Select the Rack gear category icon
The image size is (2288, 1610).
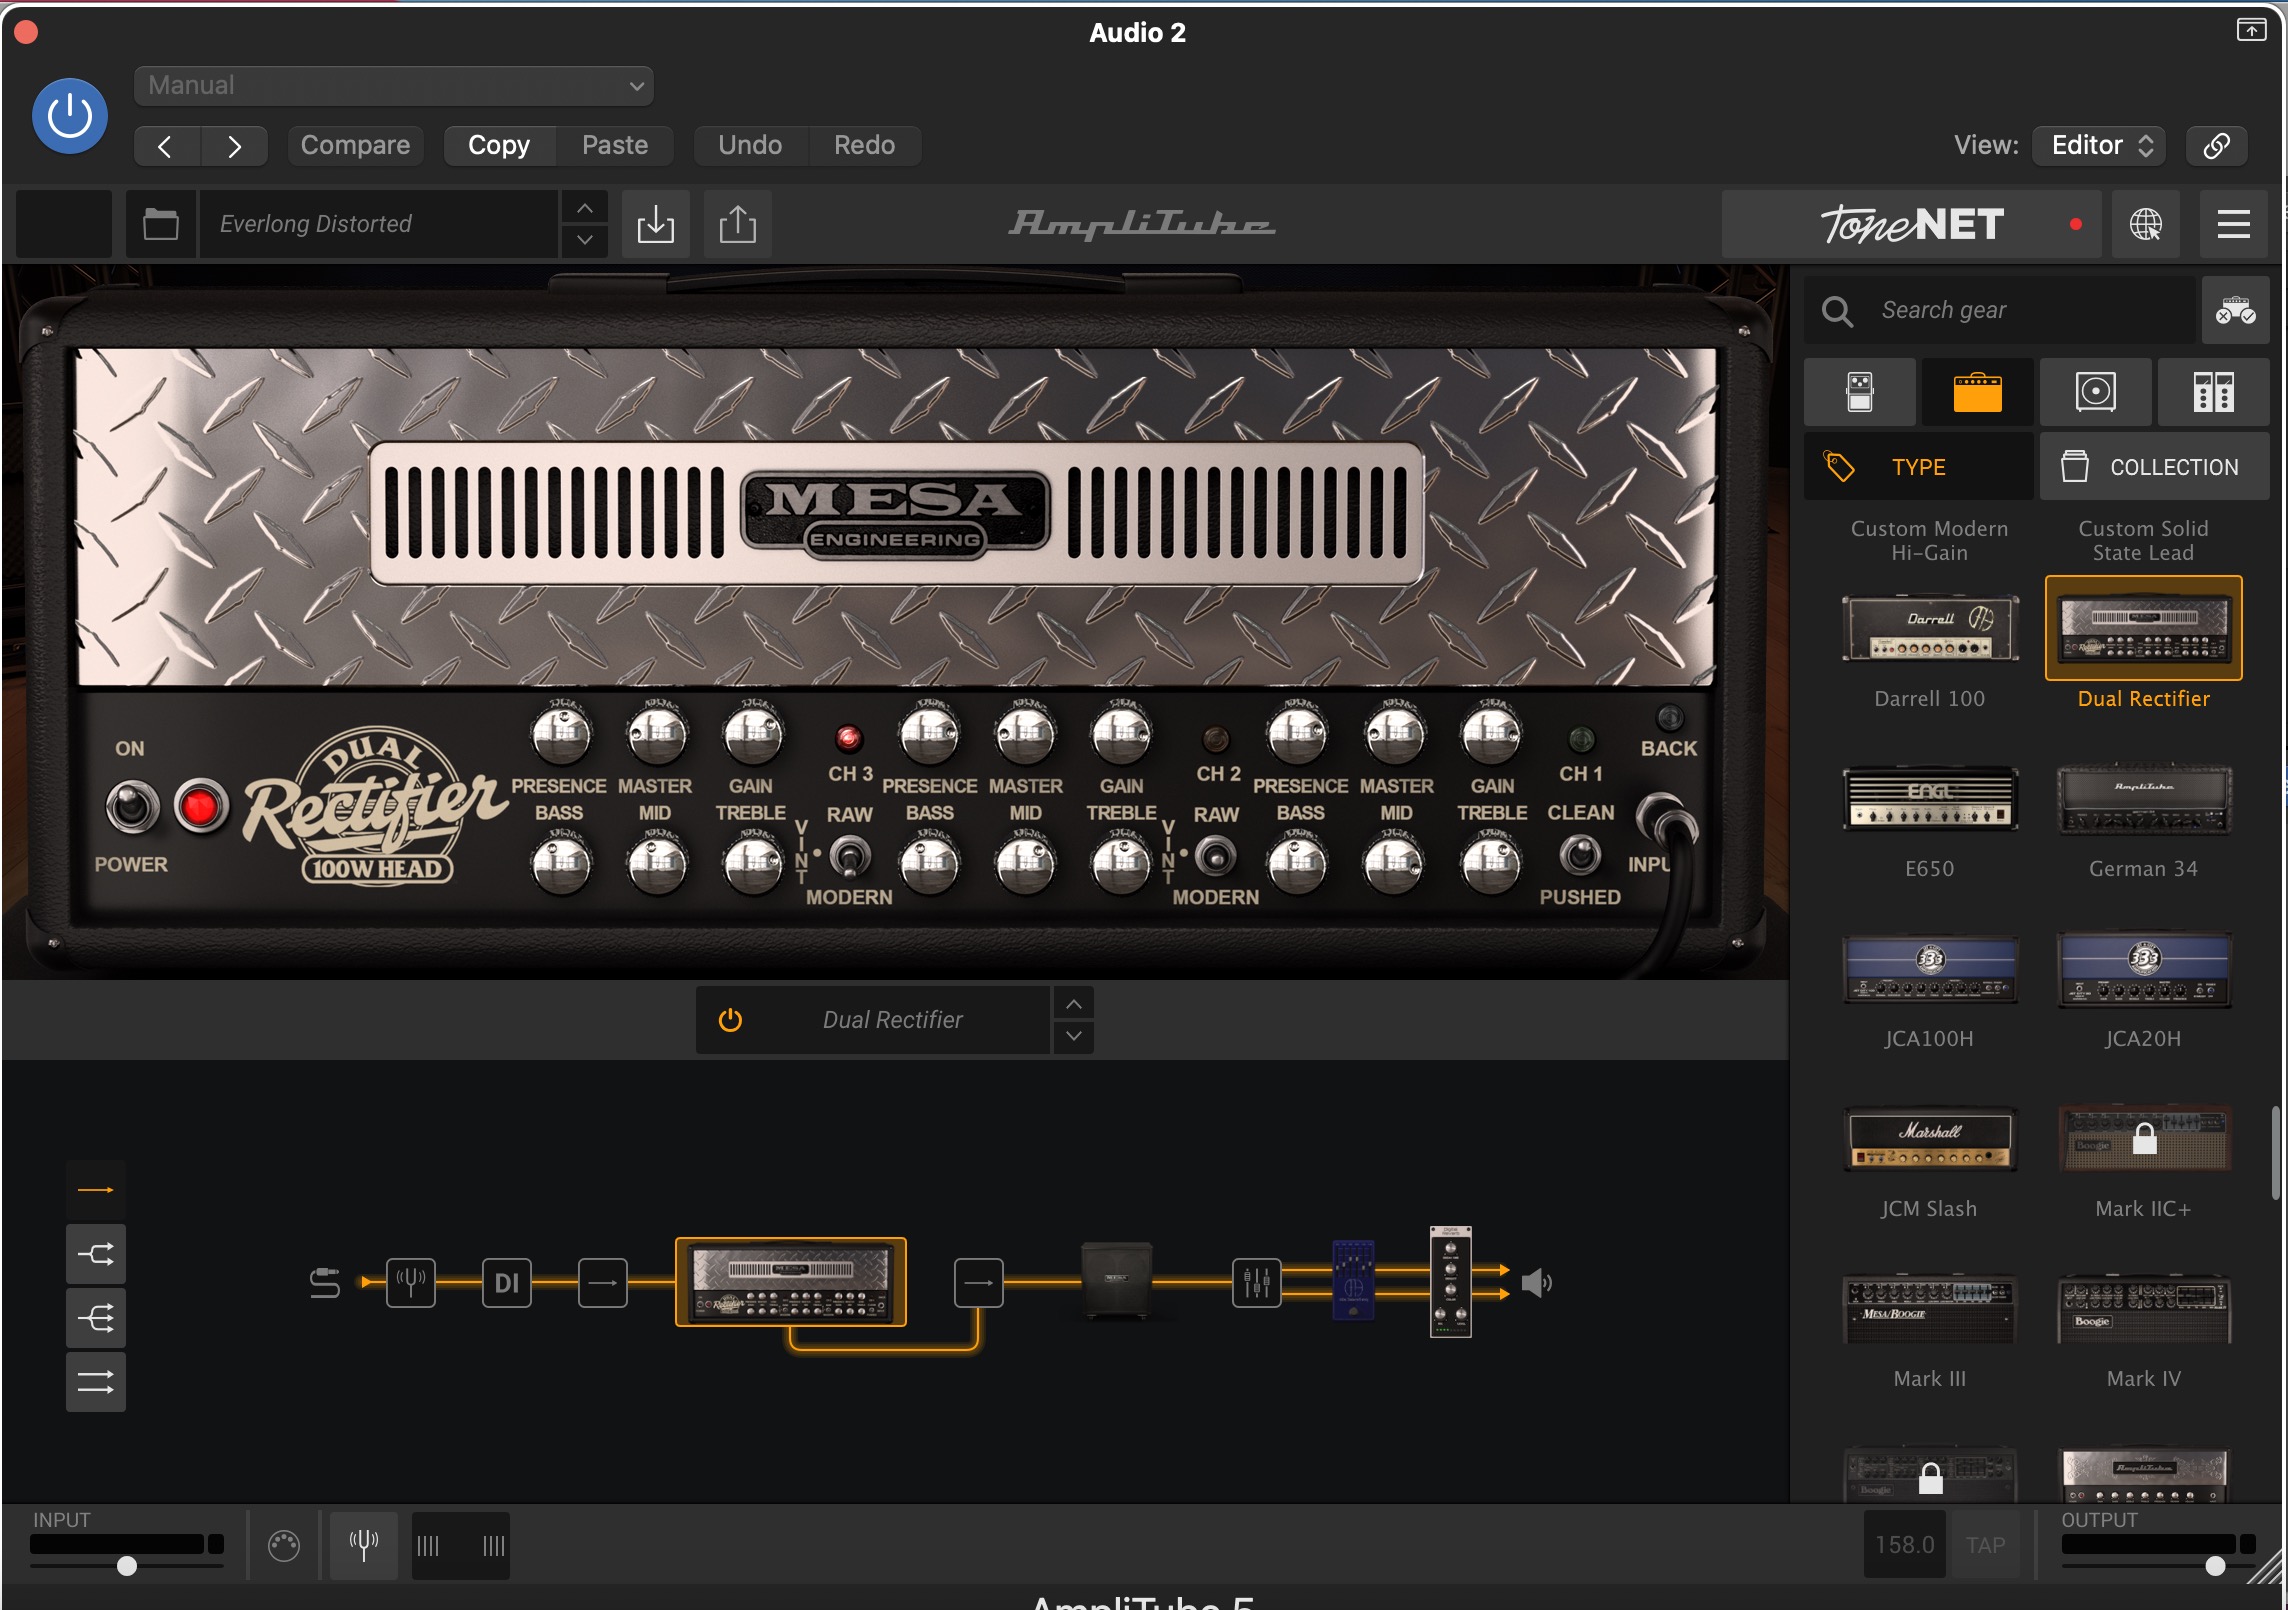[x=2213, y=392]
